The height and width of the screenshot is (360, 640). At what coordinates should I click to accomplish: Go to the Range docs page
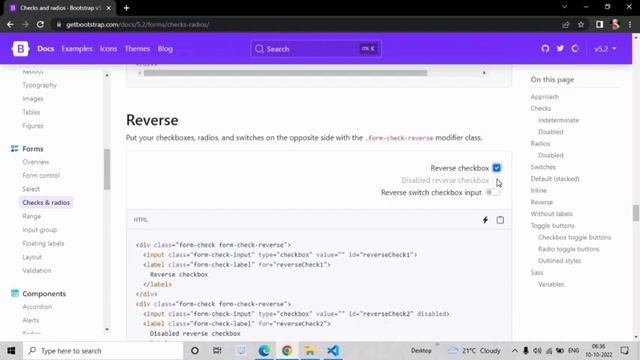click(31, 216)
